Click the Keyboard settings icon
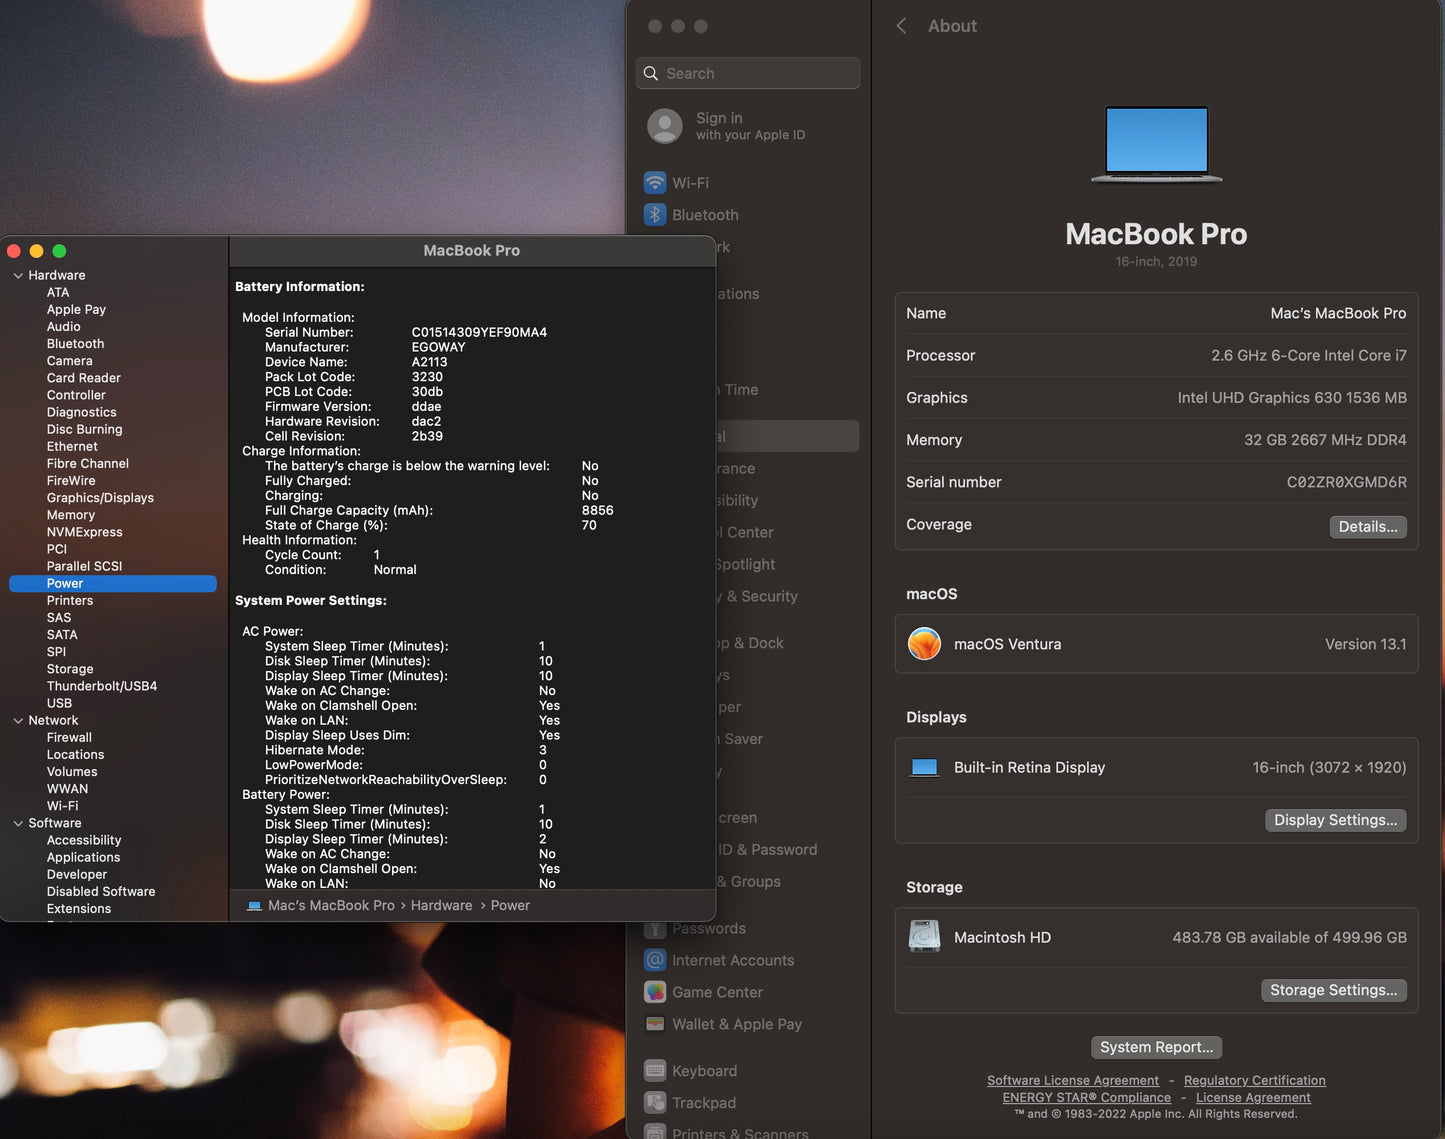 tap(655, 1071)
